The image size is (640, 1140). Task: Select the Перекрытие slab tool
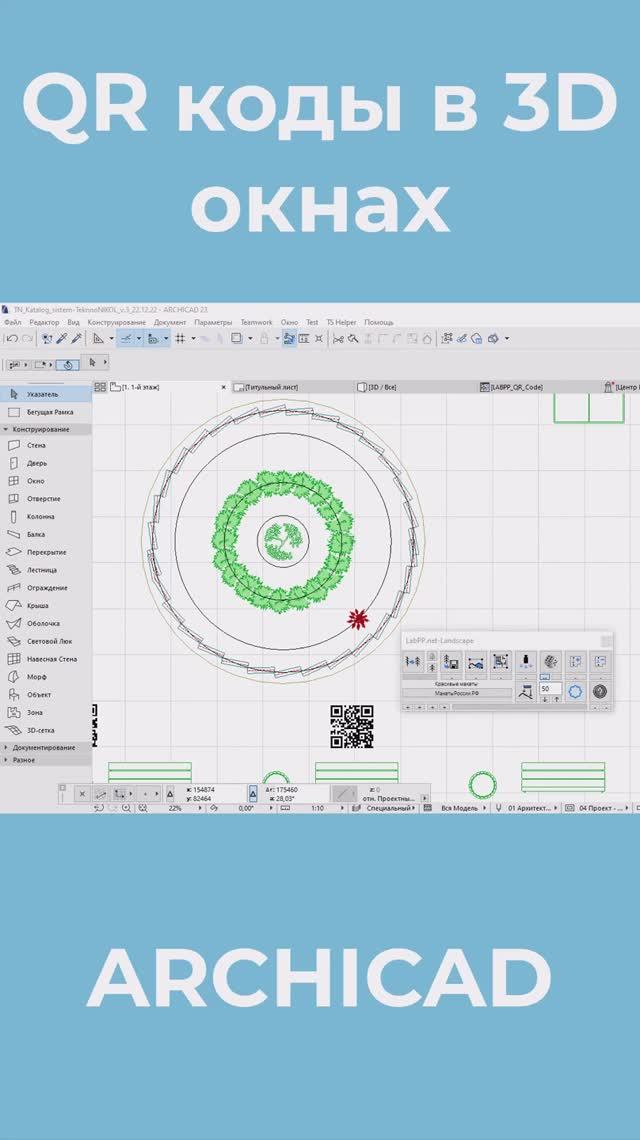tap(45, 552)
